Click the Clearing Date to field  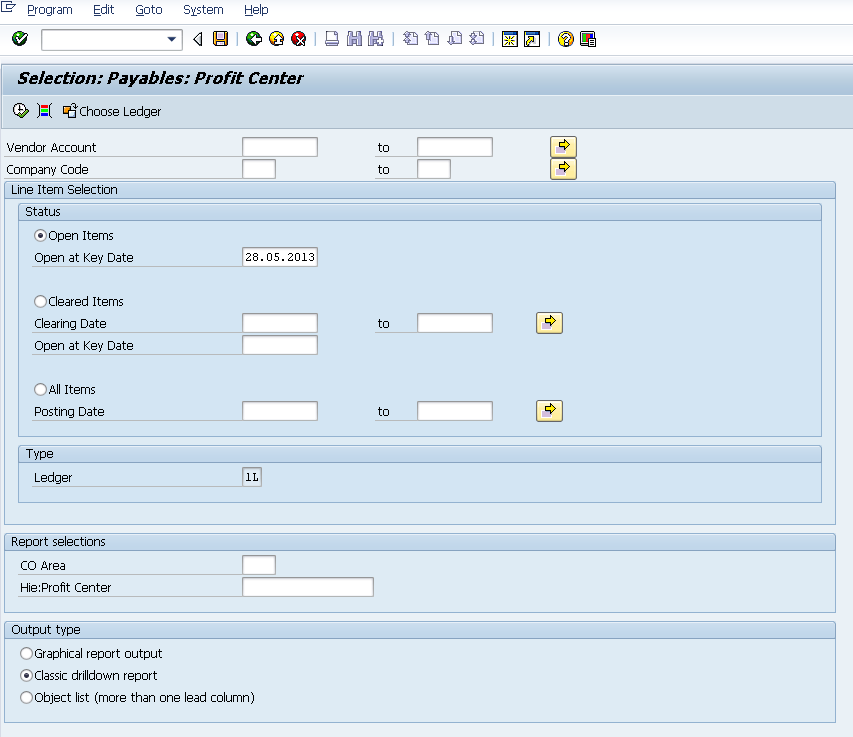pos(455,323)
